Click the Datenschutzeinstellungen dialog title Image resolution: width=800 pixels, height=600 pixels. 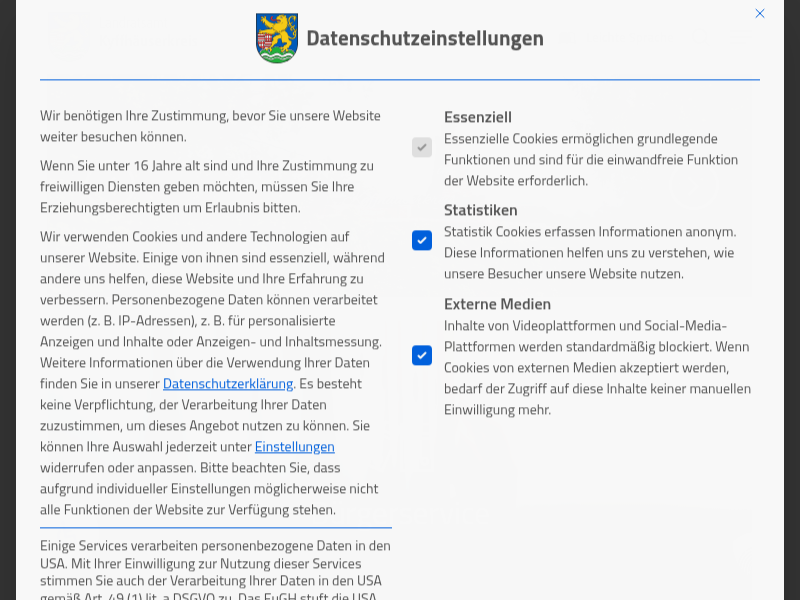coord(425,38)
